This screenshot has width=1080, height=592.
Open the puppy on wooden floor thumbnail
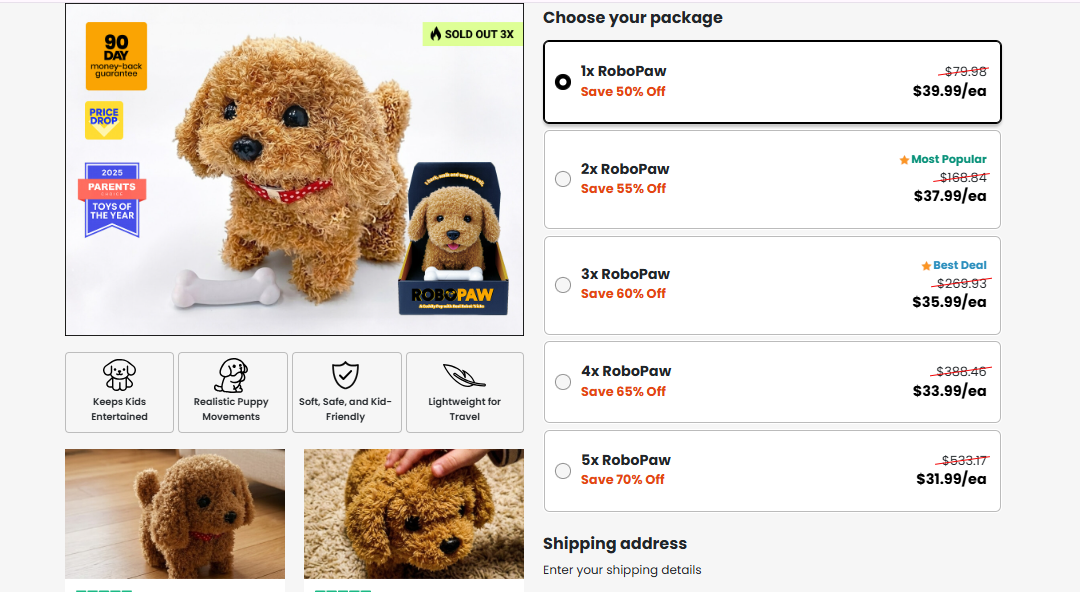click(175, 513)
